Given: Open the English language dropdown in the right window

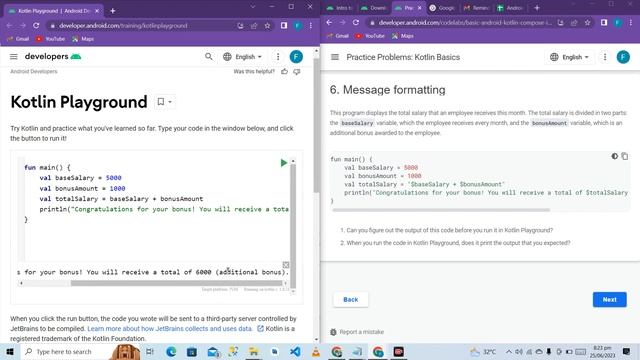Looking at the screenshot, I should (569, 57).
